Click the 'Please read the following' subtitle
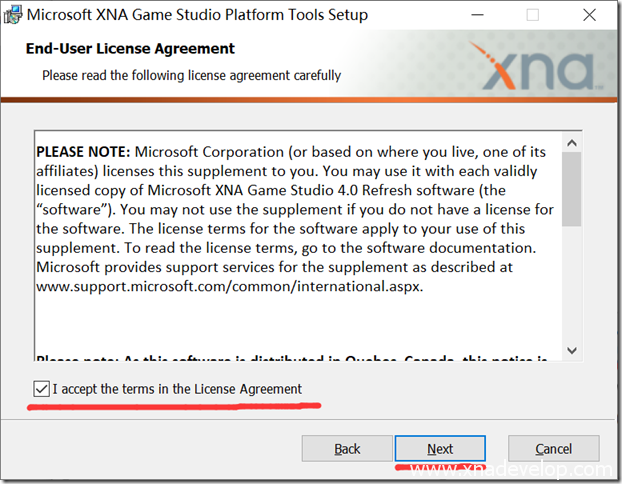 pyautogui.click(x=191, y=75)
